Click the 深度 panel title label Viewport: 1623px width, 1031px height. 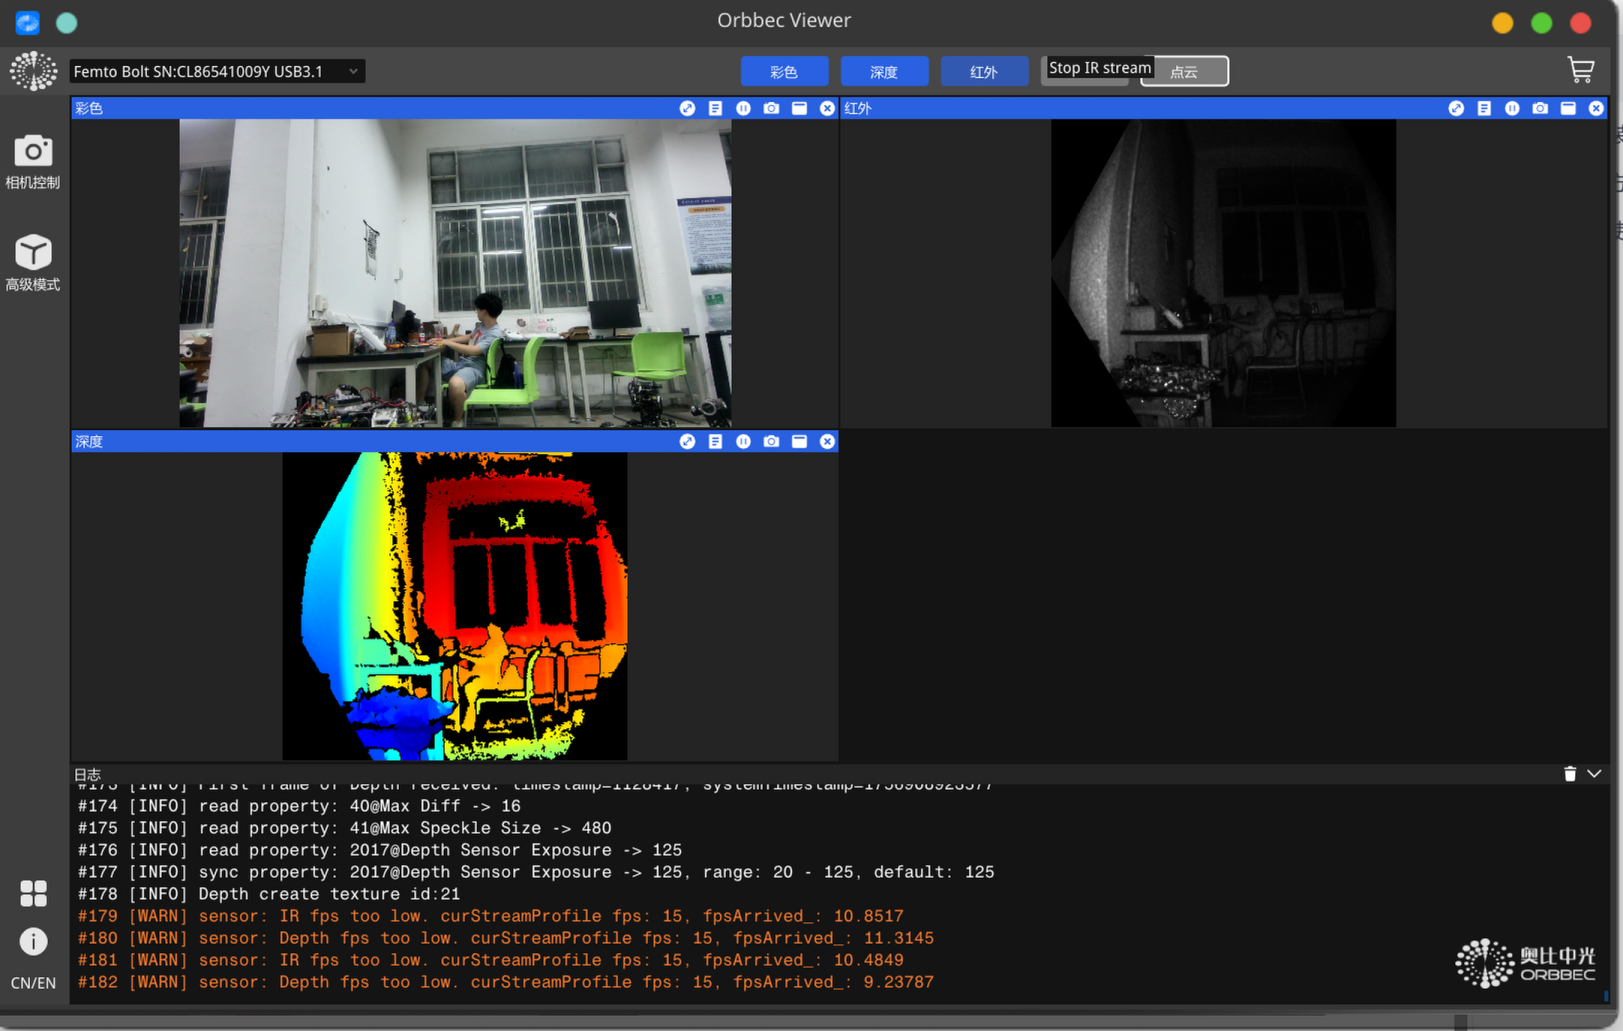(x=89, y=441)
